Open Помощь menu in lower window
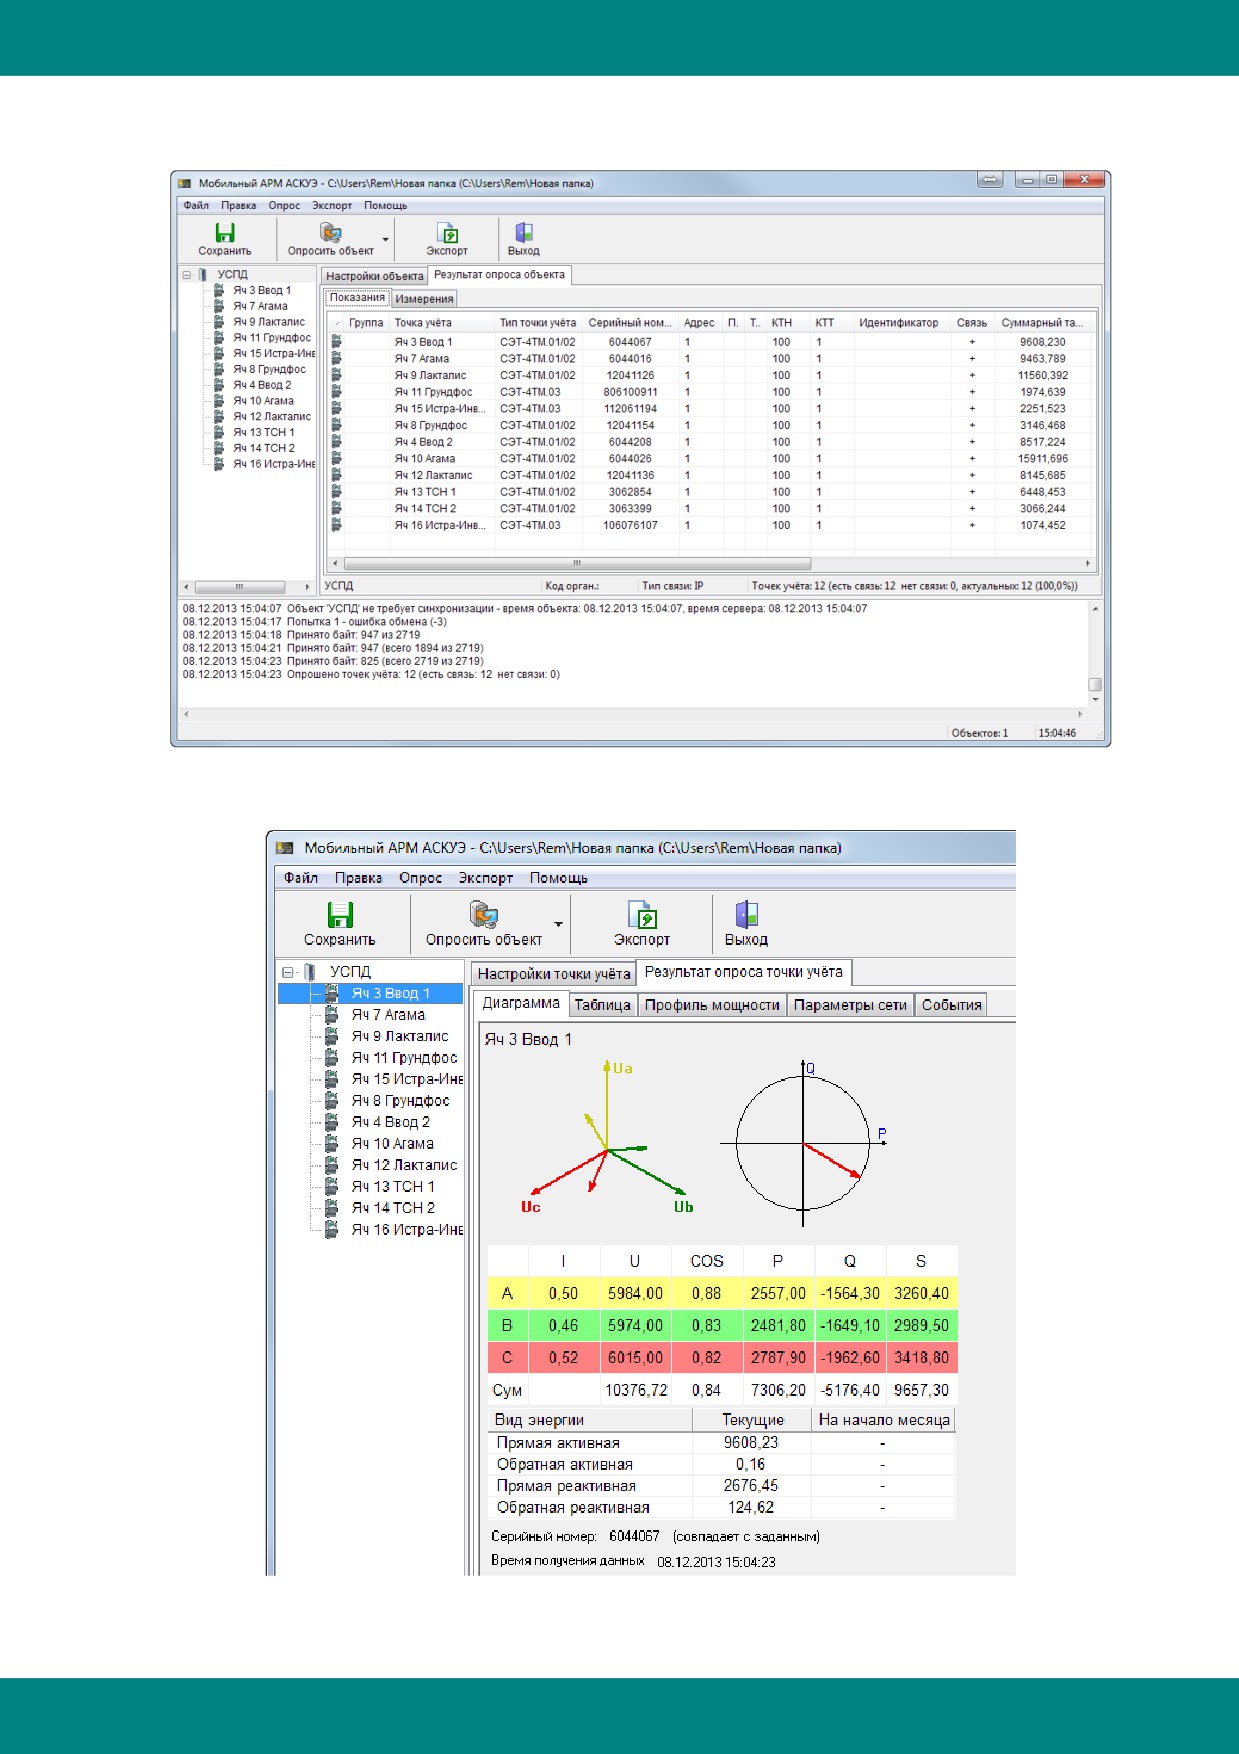 (559, 878)
